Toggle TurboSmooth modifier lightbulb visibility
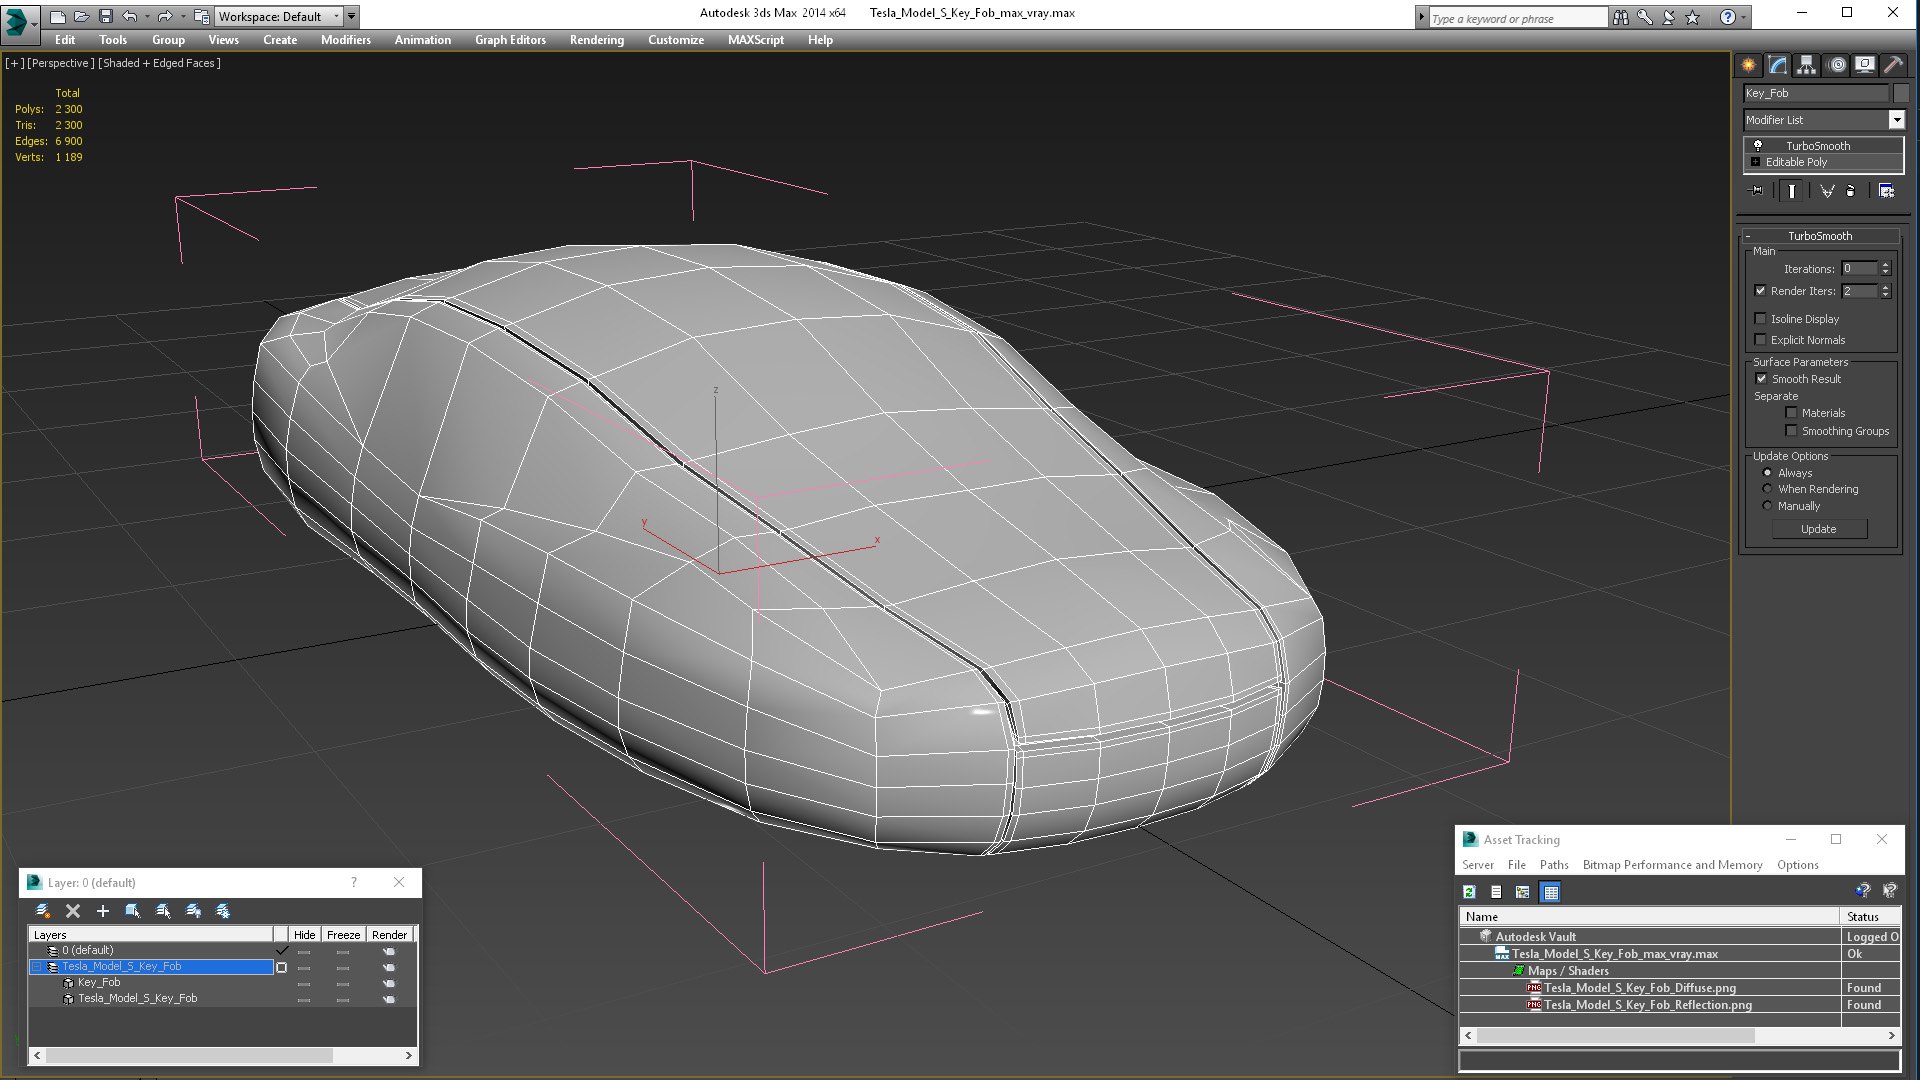Screen dimensions: 1920x1080 tap(1758, 146)
